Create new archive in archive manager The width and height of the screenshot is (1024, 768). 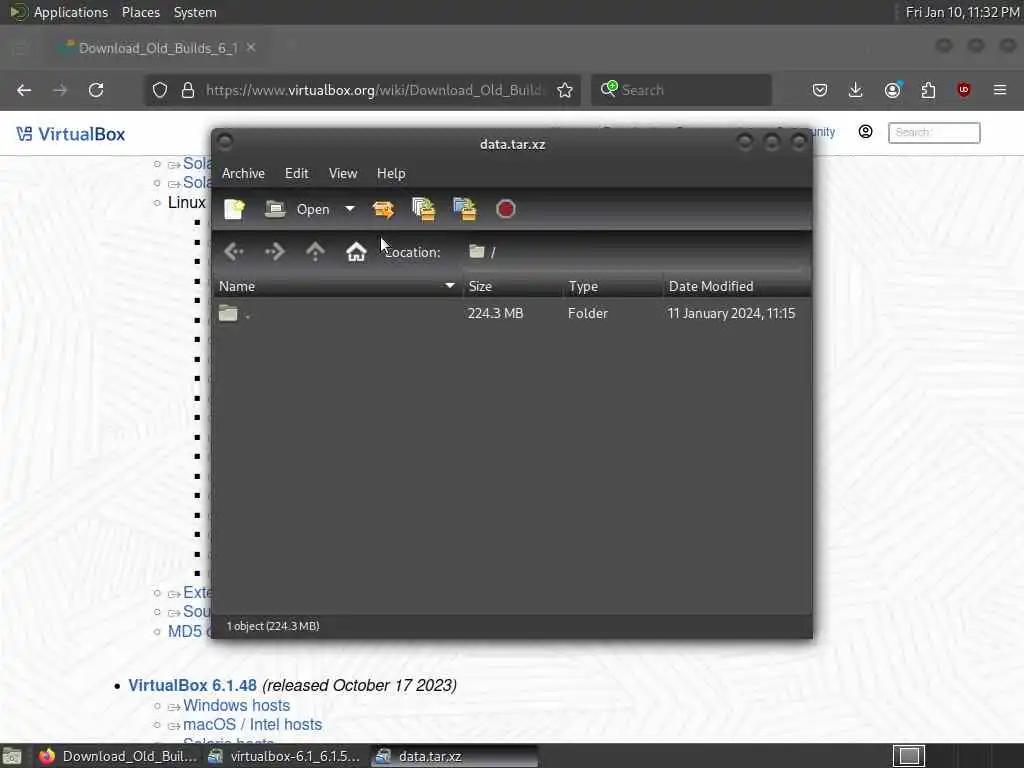234,210
